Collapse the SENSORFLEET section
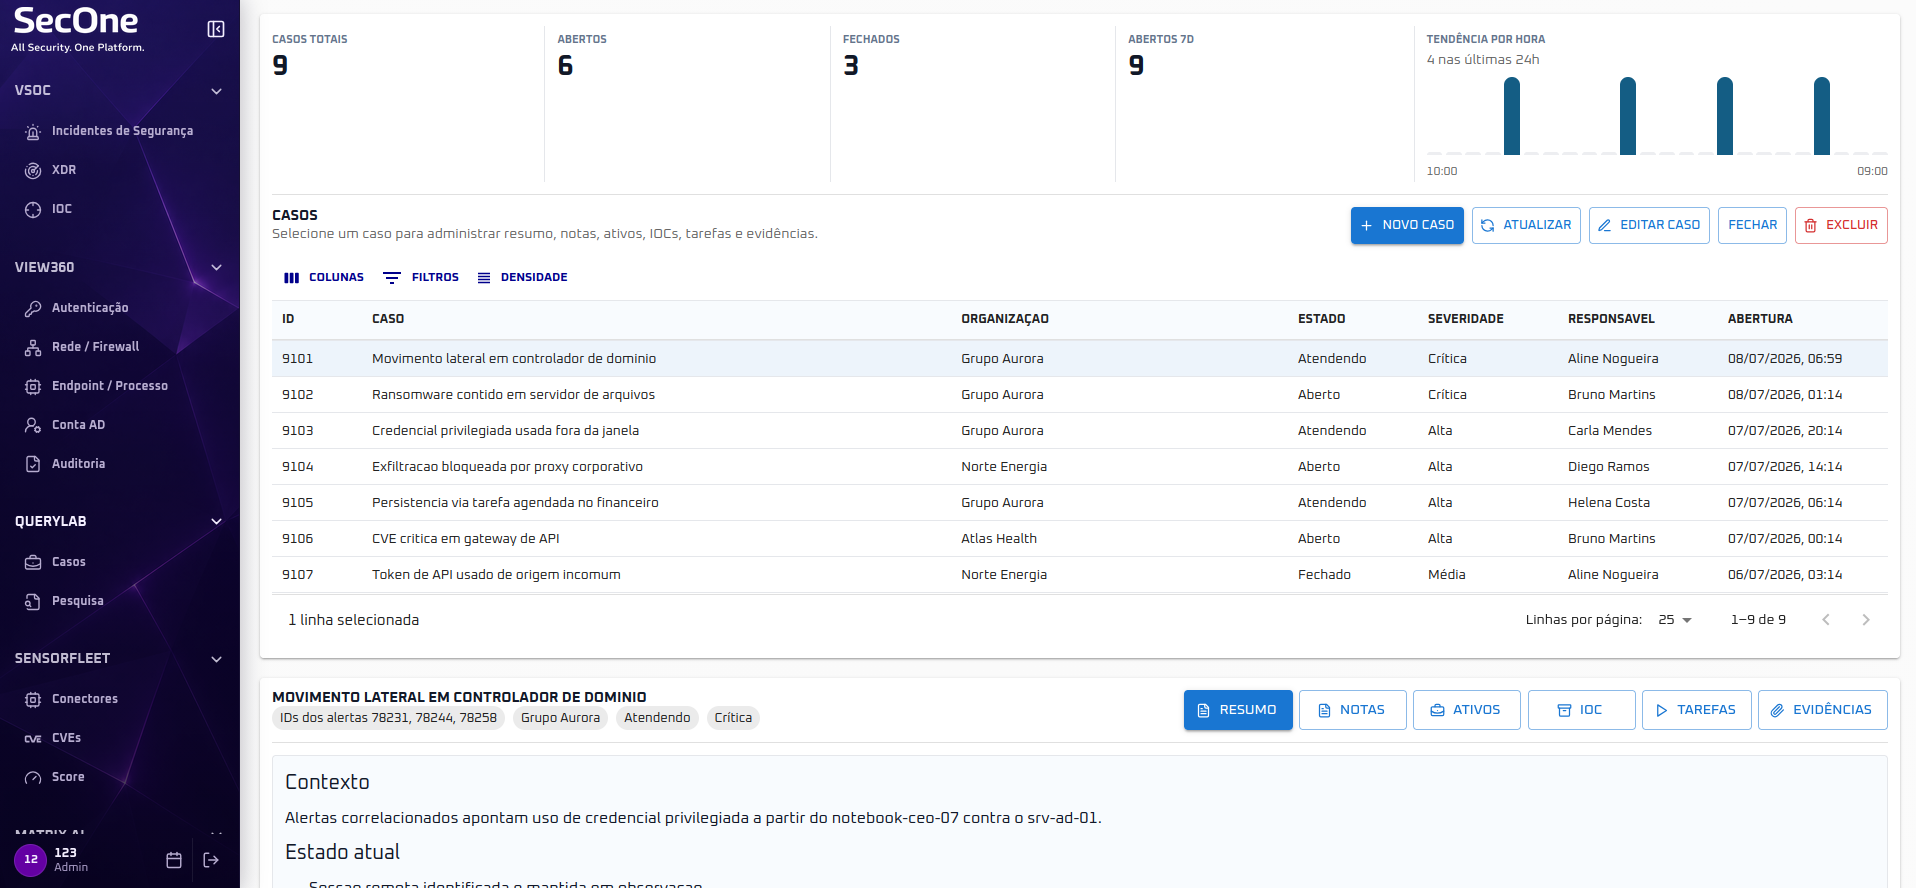Viewport: 1916px width, 888px height. click(216, 659)
